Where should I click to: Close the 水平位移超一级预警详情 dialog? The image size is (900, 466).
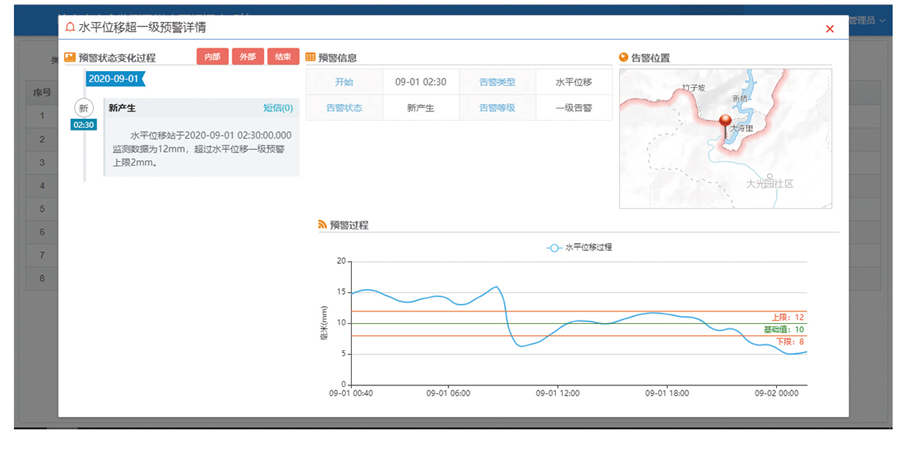(829, 29)
